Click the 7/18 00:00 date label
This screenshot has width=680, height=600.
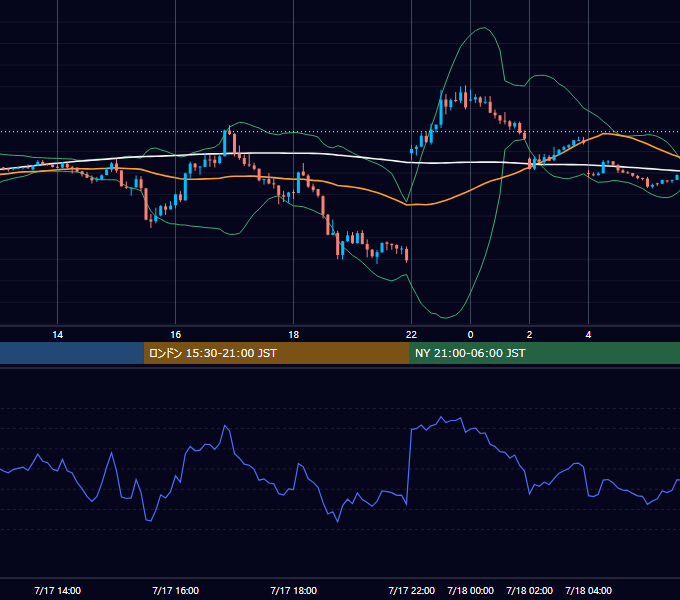coord(470,590)
